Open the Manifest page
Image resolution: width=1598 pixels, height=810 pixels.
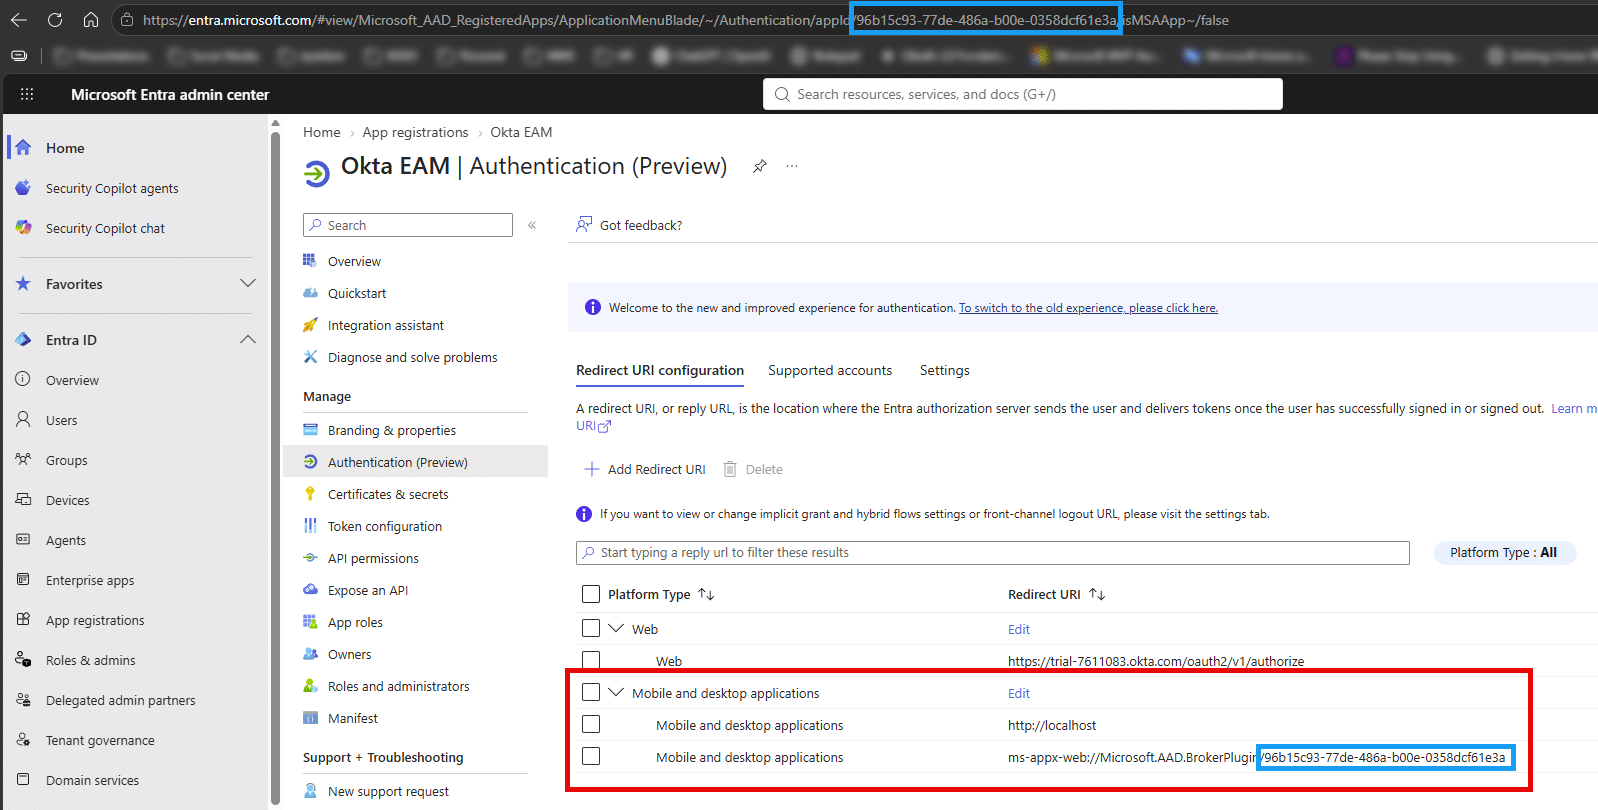(x=353, y=718)
